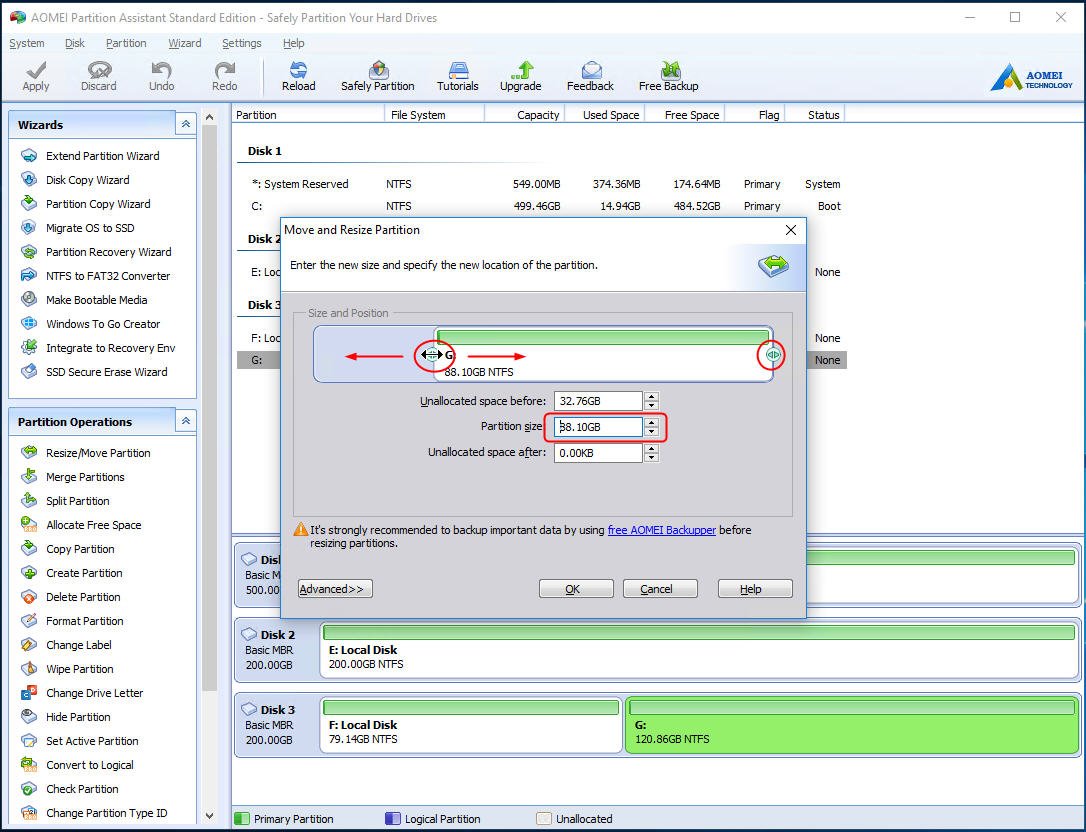Click the Upgrade toolbar icon

point(521,76)
